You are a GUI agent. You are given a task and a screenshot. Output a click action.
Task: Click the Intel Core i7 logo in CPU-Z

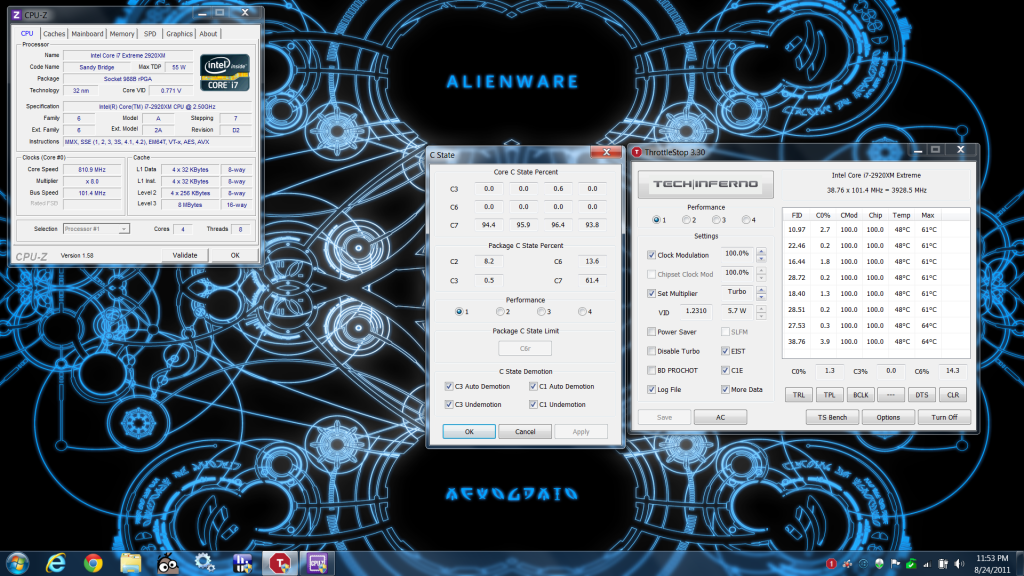click(x=225, y=72)
